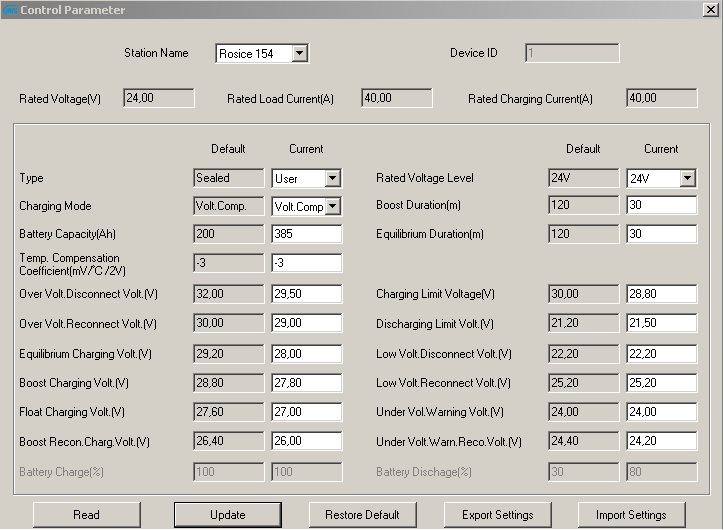Click the Update button
The width and height of the screenshot is (724, 530).
tap(227, 515)
